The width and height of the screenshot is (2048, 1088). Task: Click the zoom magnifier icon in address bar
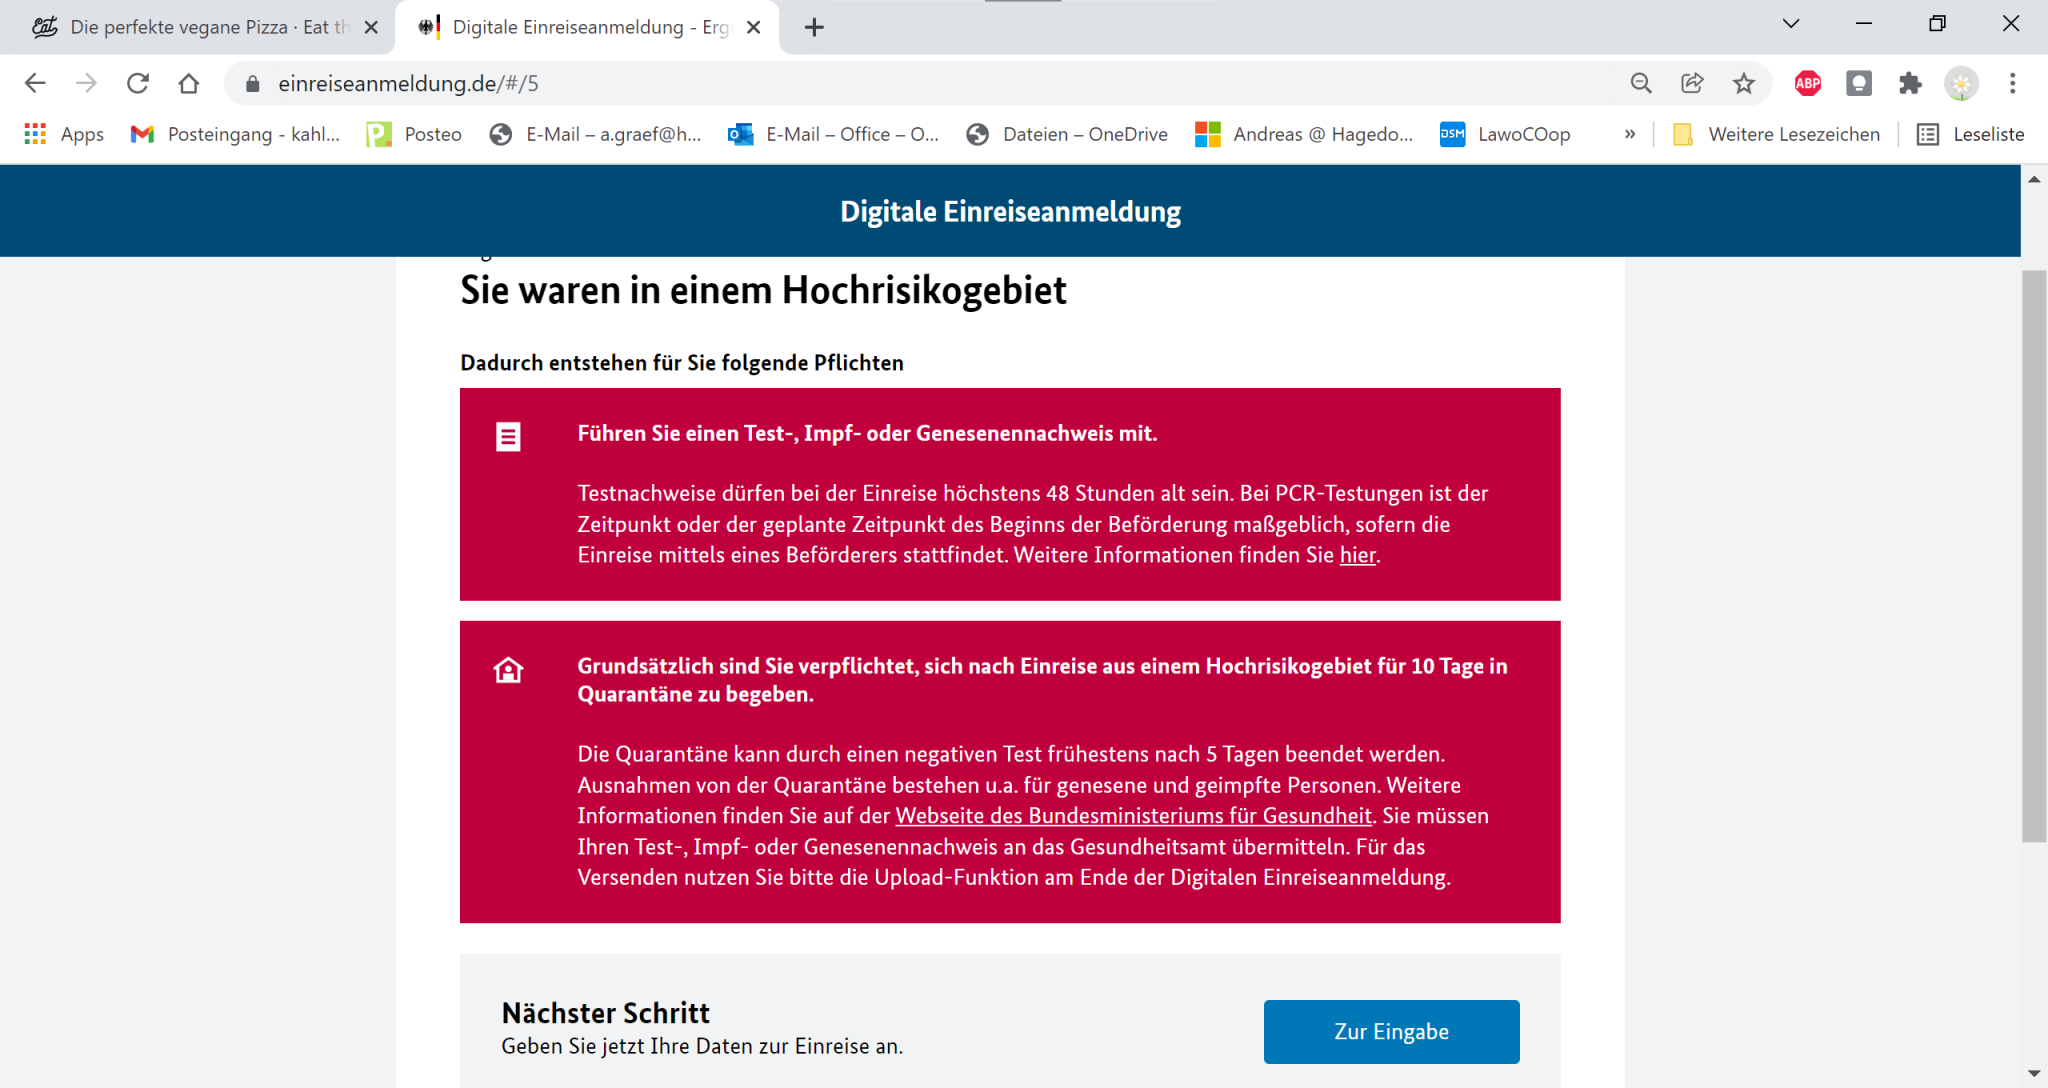click(1641, 84)
